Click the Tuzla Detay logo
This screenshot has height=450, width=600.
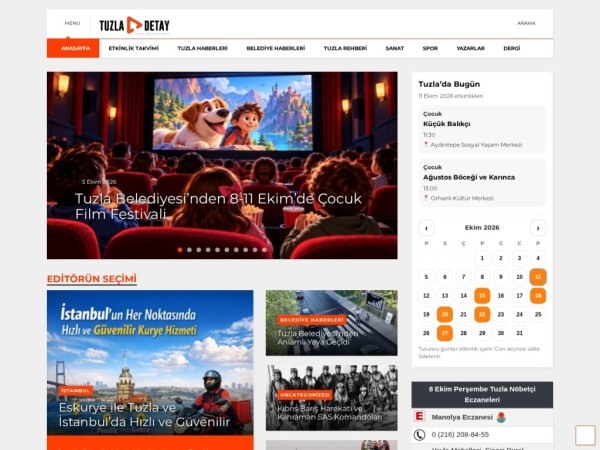point(134,26)
